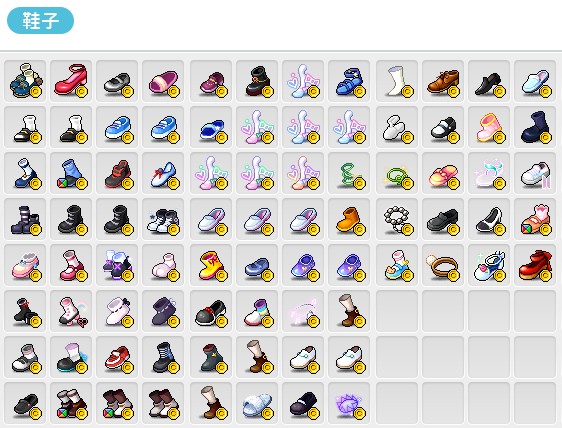The height and width of the screenshot is (428, 562).
Task: Select the green spiral vine anklet
Action: coord(349,173)
